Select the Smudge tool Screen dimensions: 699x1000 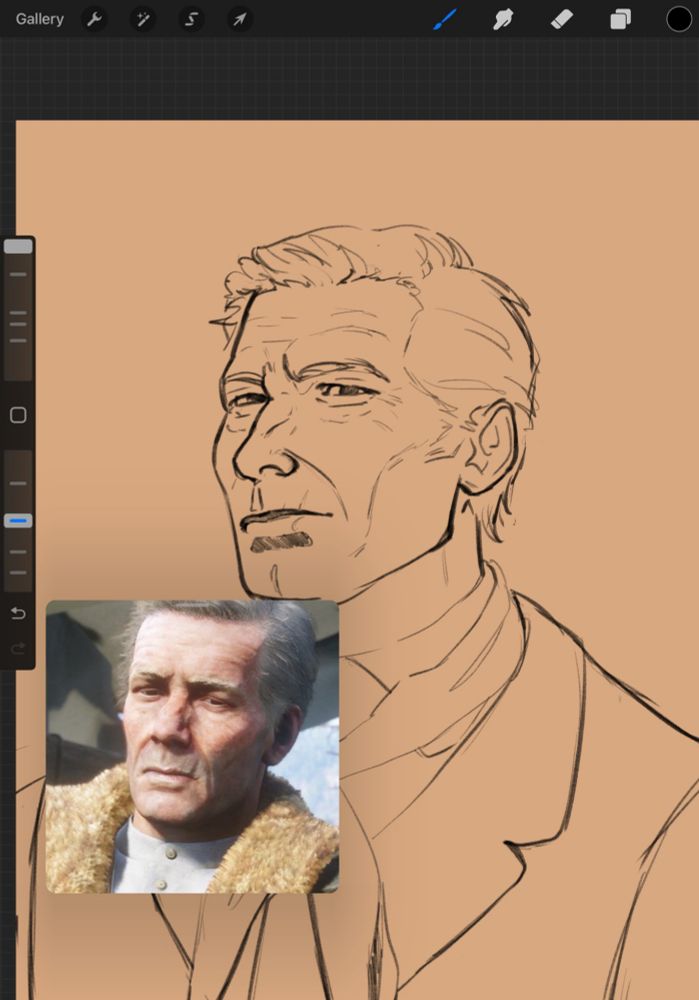[503, 19]
